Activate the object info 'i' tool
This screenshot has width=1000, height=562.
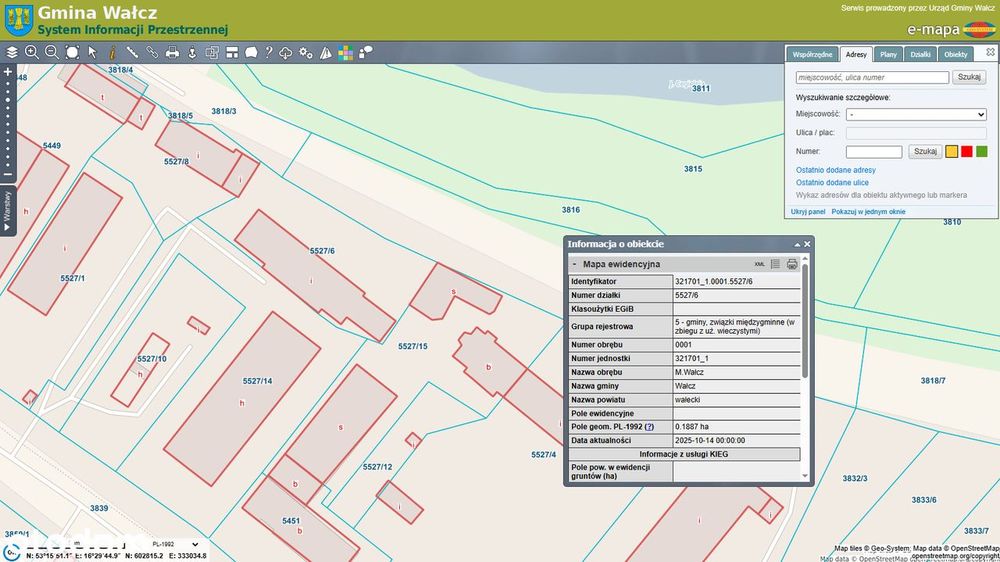pos(112,52)
